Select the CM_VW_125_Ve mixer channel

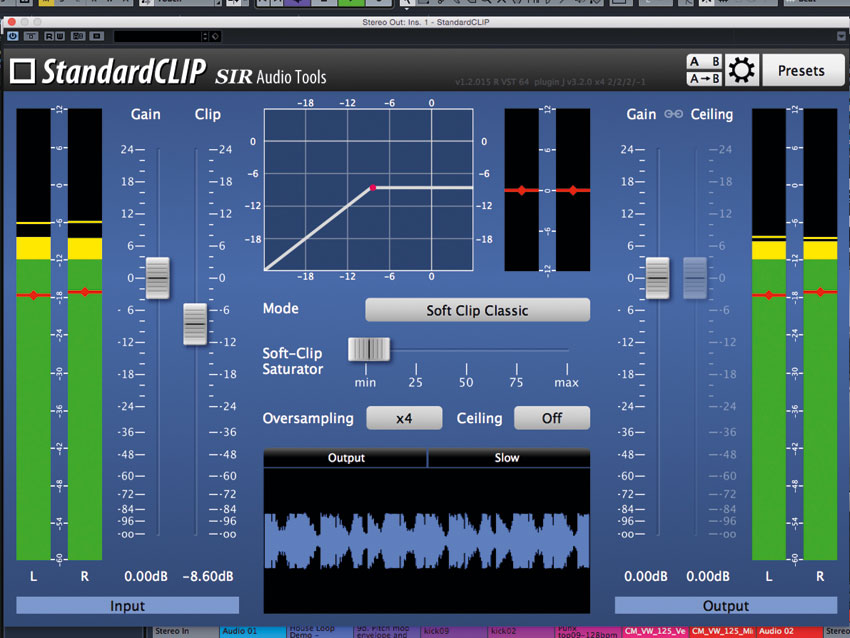(655, 631)
